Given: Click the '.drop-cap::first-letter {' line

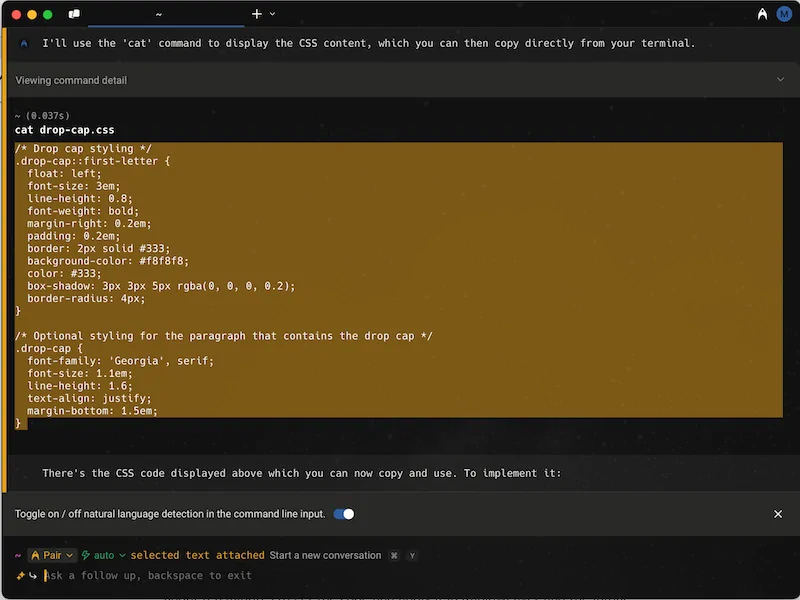Looking at the screenshot, I should [x=93, y=161].
